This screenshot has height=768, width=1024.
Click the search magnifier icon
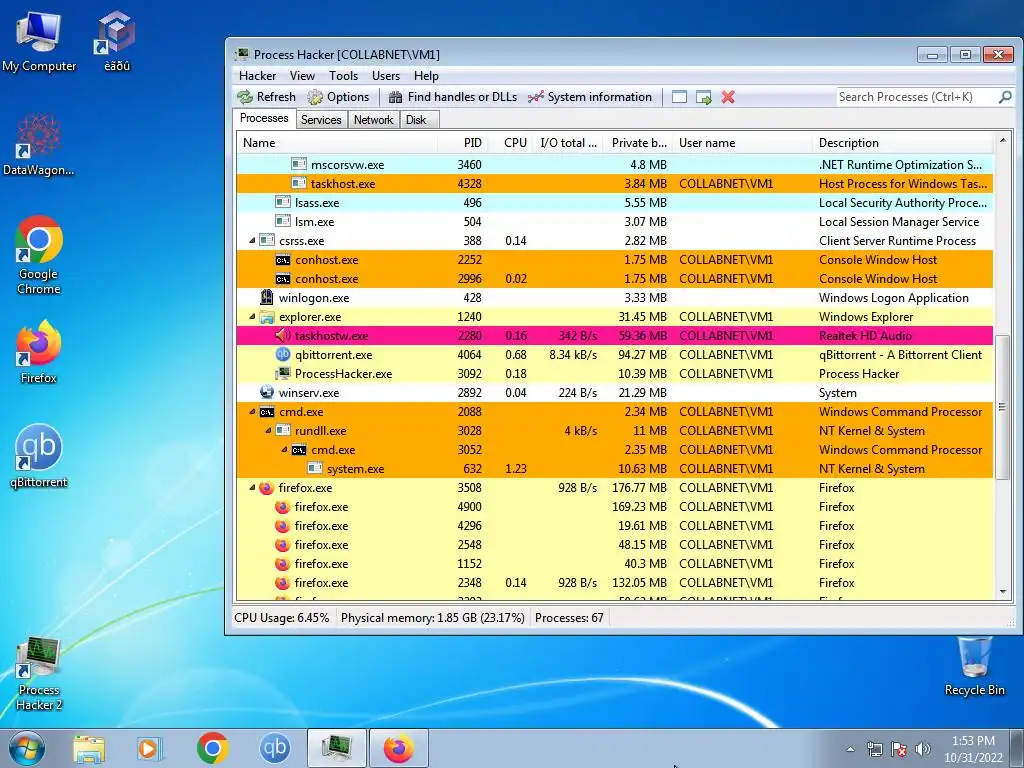coord(1005,97)
